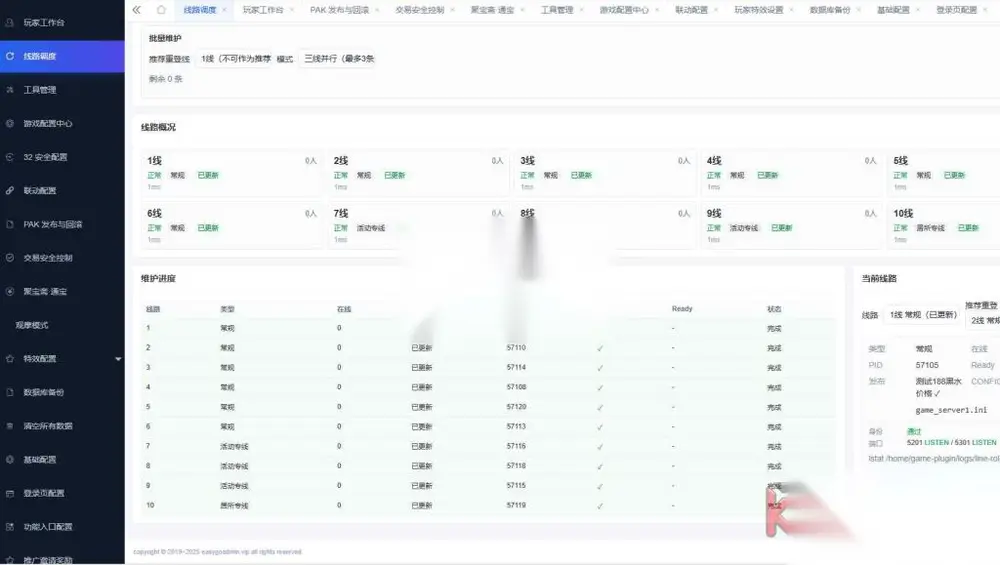
Task: Click the PAK 发布与回滚 sidebar file icon
Action: (x=10, y=224)
